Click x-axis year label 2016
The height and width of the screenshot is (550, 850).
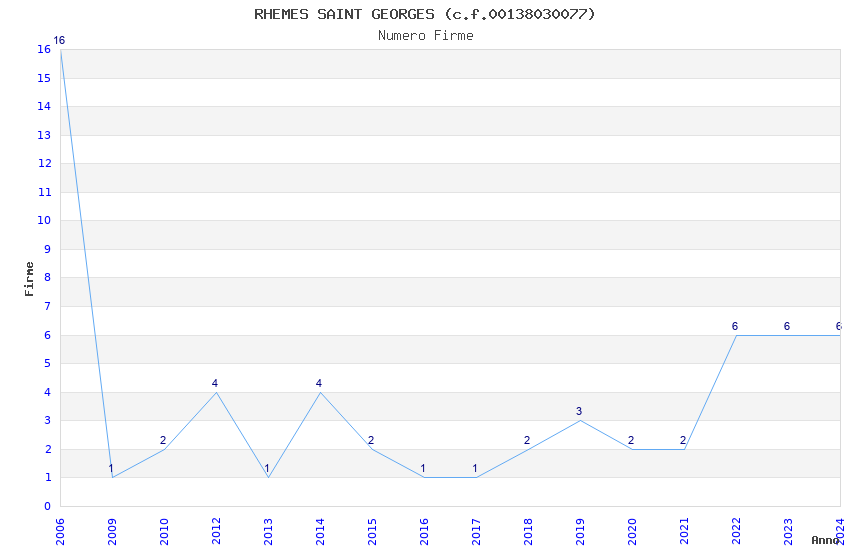click(424, 532)
